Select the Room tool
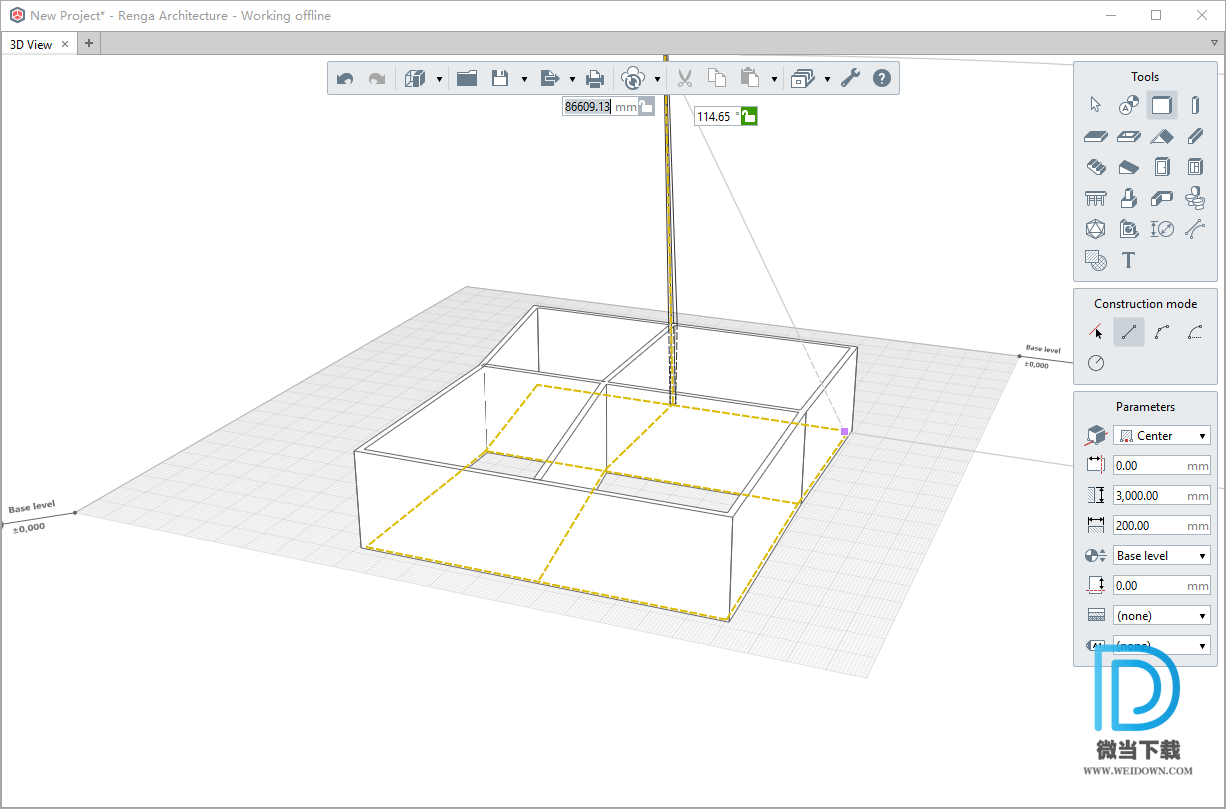This screenshot has width=1226, height=809. [x=1128, y=229]
